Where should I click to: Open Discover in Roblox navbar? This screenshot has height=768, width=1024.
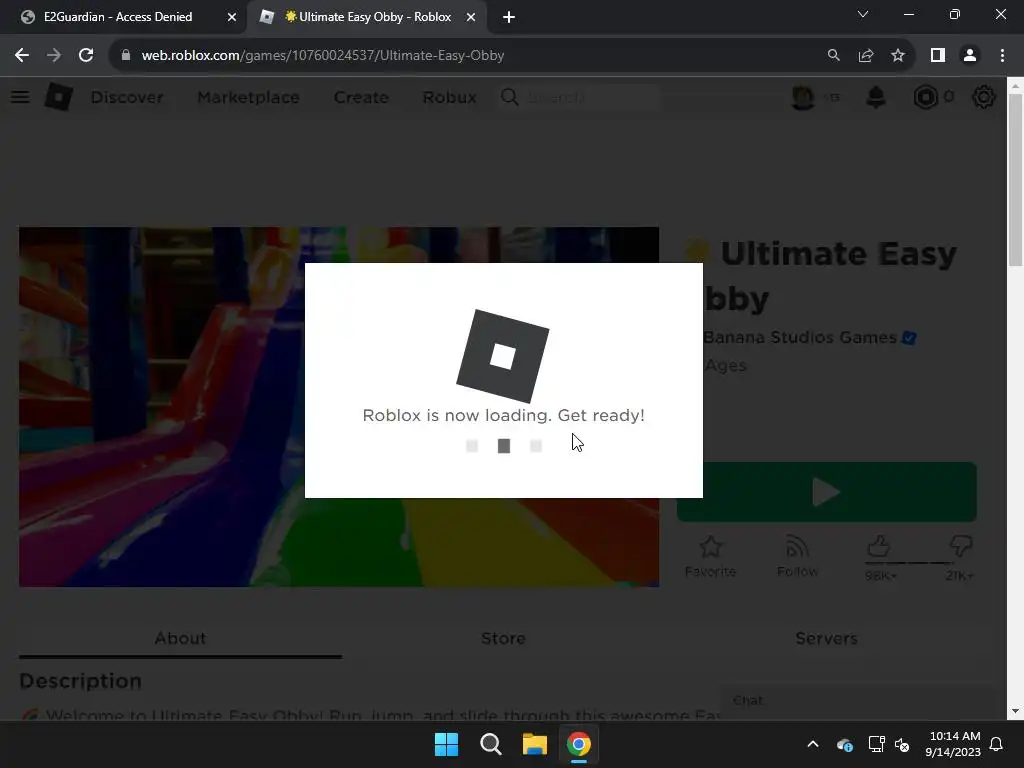[x=127, y=97]
